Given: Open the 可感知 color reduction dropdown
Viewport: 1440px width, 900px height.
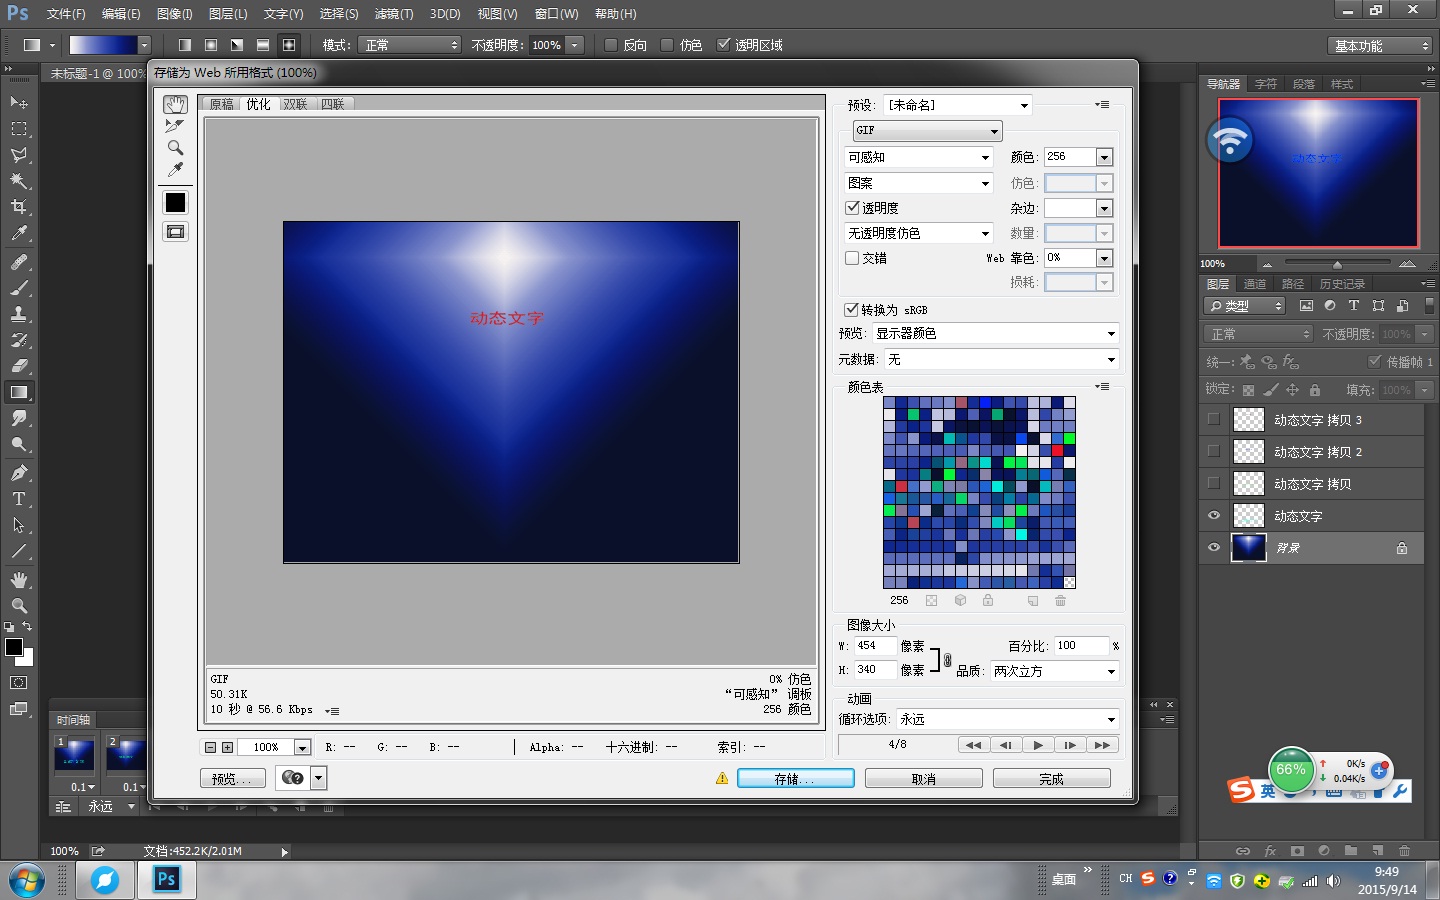Looking at the screenshot, I should [918, 158].
